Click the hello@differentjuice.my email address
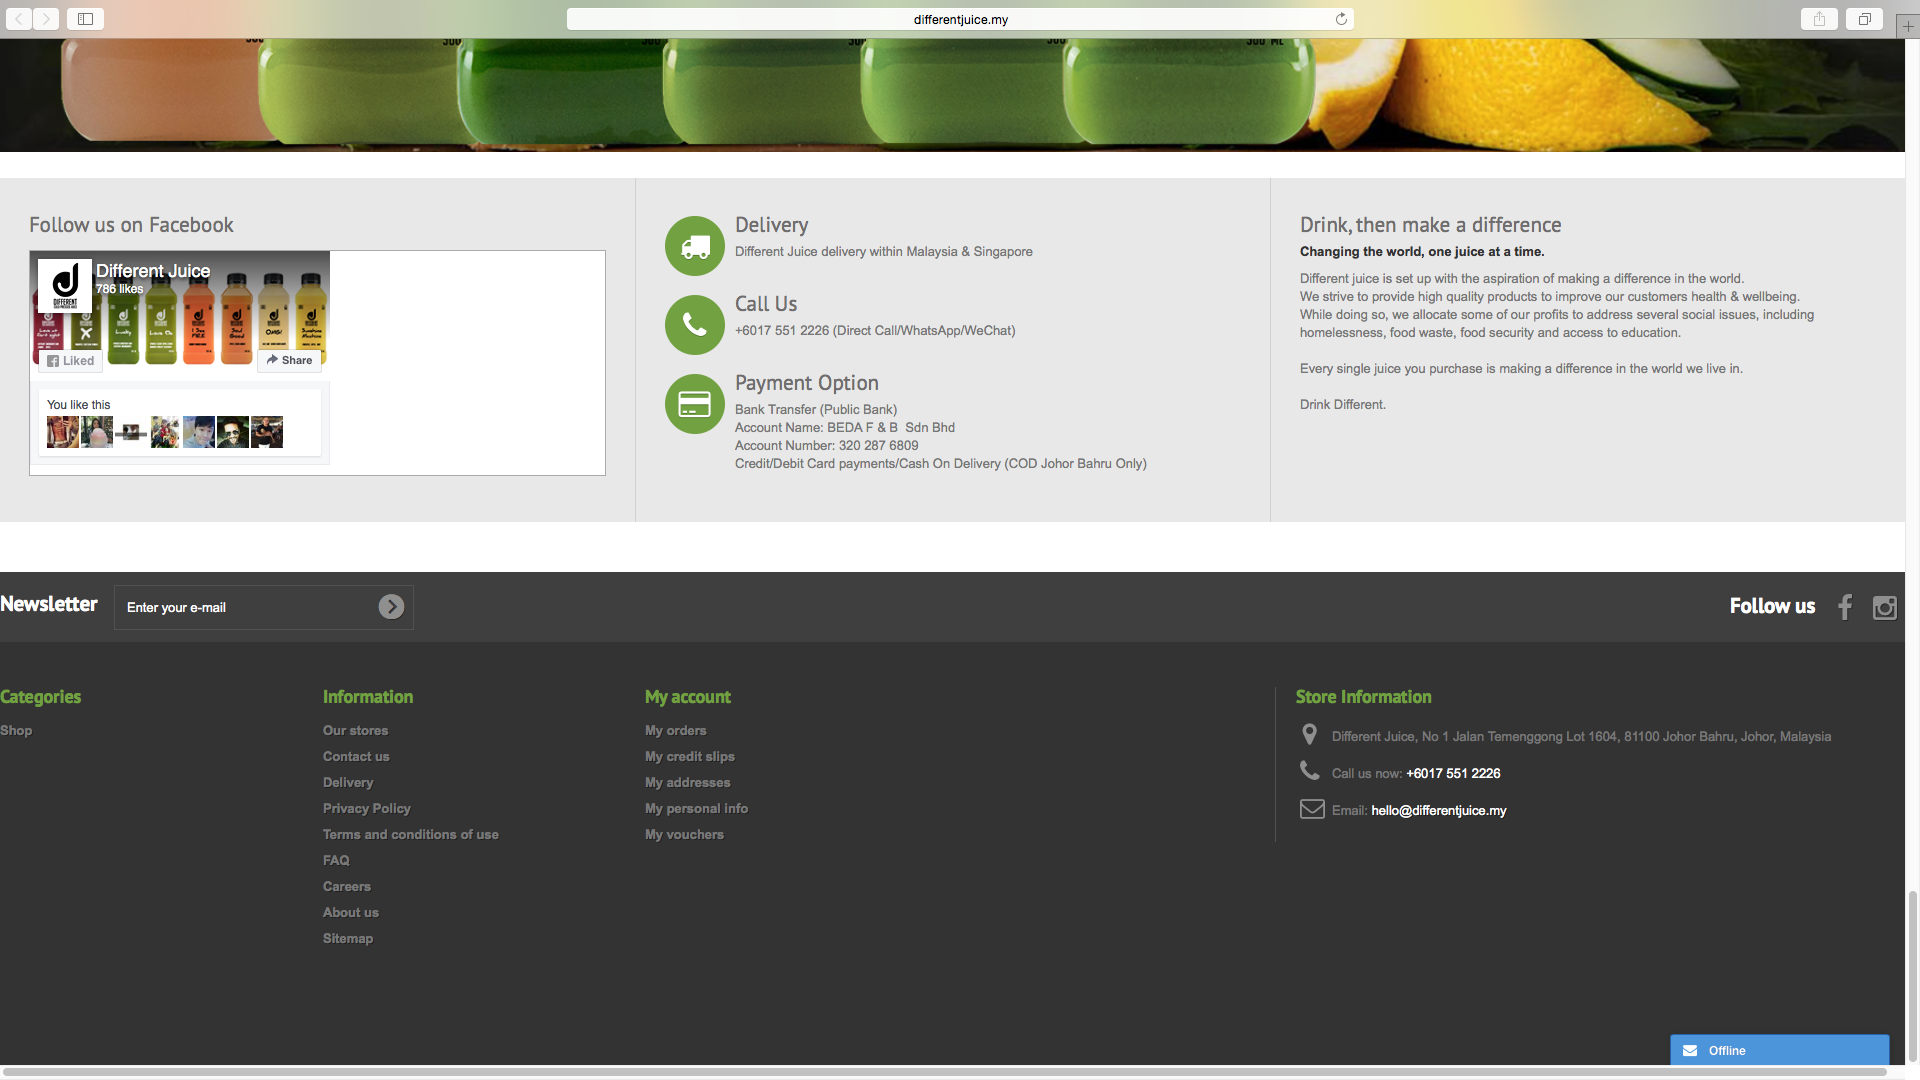Screen dimensions: 1920x1080 click(x=1439, y=810)
